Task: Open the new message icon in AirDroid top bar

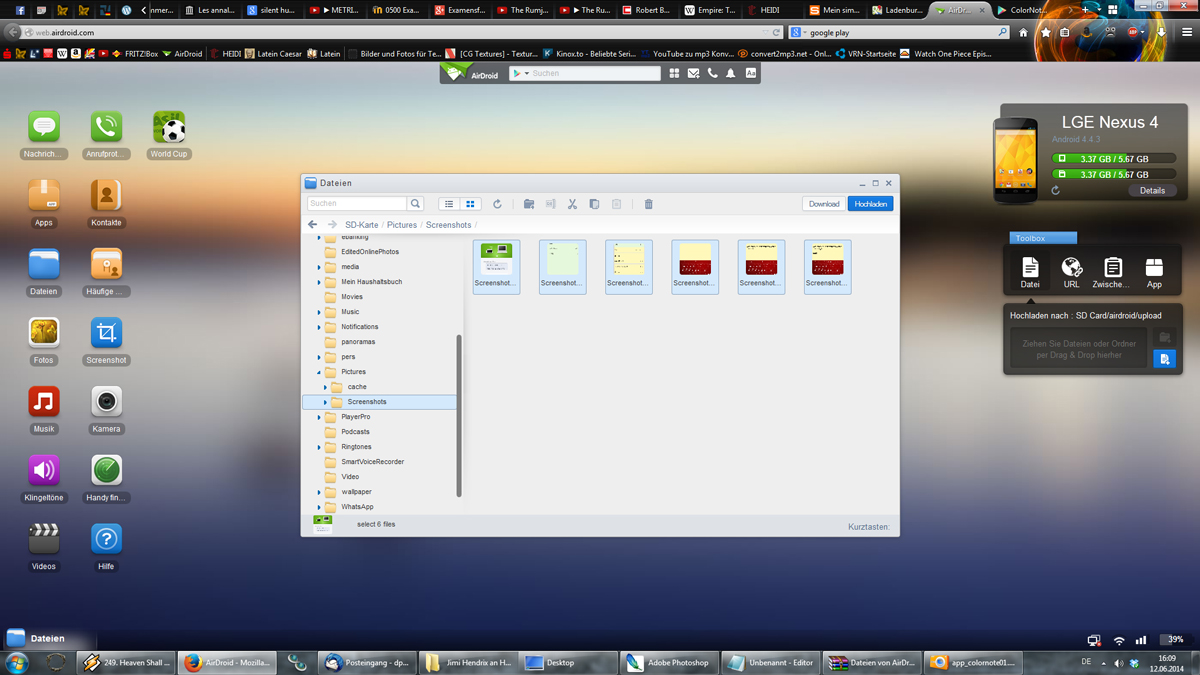Action: point(693,73)
